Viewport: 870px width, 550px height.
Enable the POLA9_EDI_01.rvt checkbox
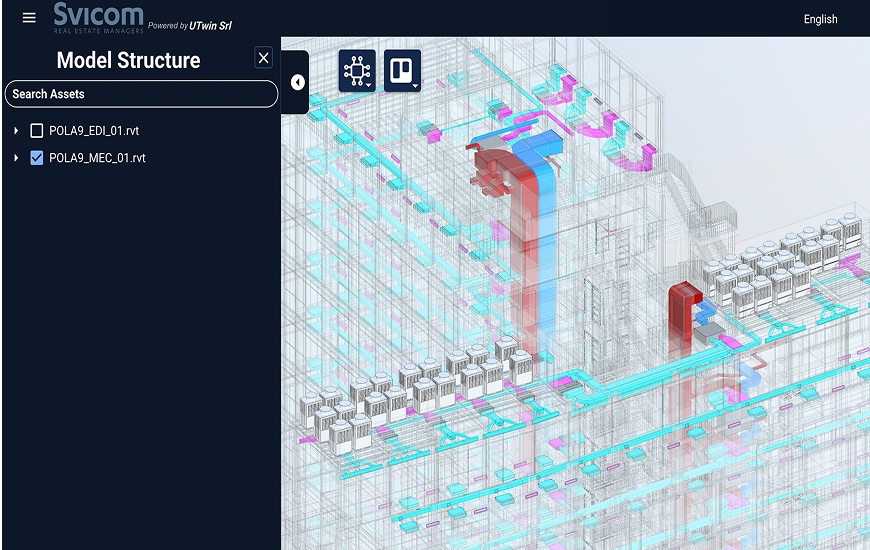tap(37, 130)
